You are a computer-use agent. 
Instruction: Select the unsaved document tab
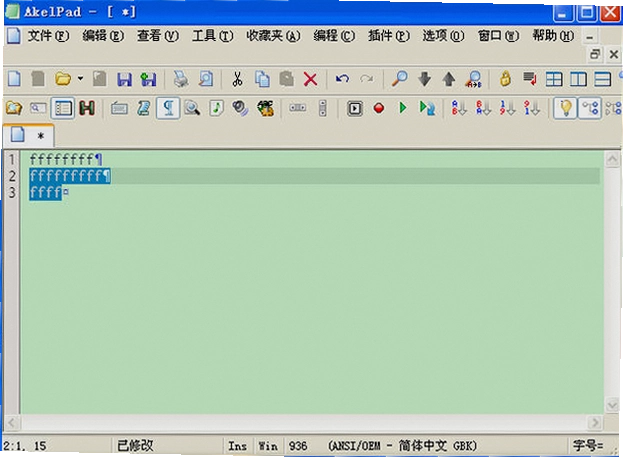pos(29,136)
